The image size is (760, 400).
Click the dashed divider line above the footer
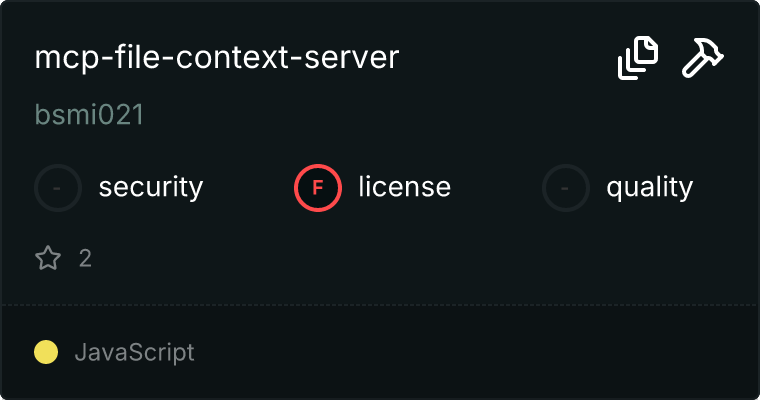[x=380, y=304]
